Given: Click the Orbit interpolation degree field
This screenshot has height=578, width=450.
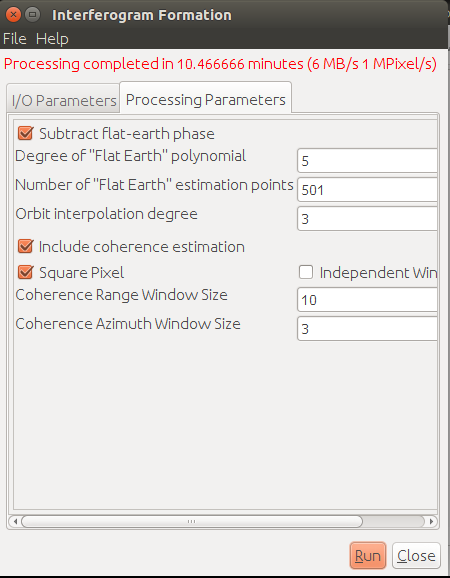Looking at the screenshot, I should point(367,219).
